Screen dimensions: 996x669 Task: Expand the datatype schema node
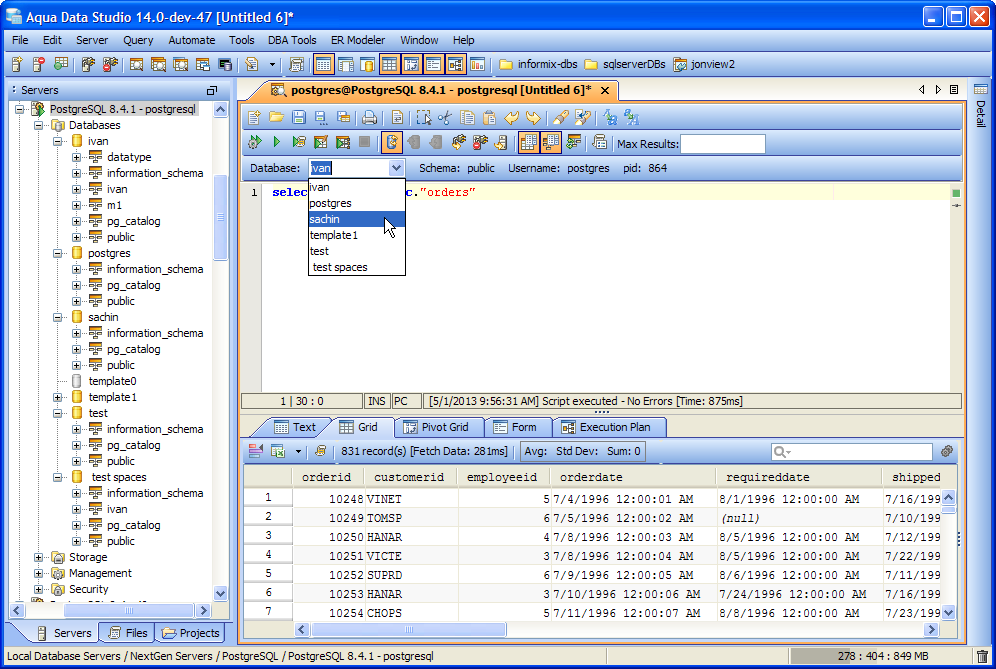pyautogui.click(x=76, y=157)
